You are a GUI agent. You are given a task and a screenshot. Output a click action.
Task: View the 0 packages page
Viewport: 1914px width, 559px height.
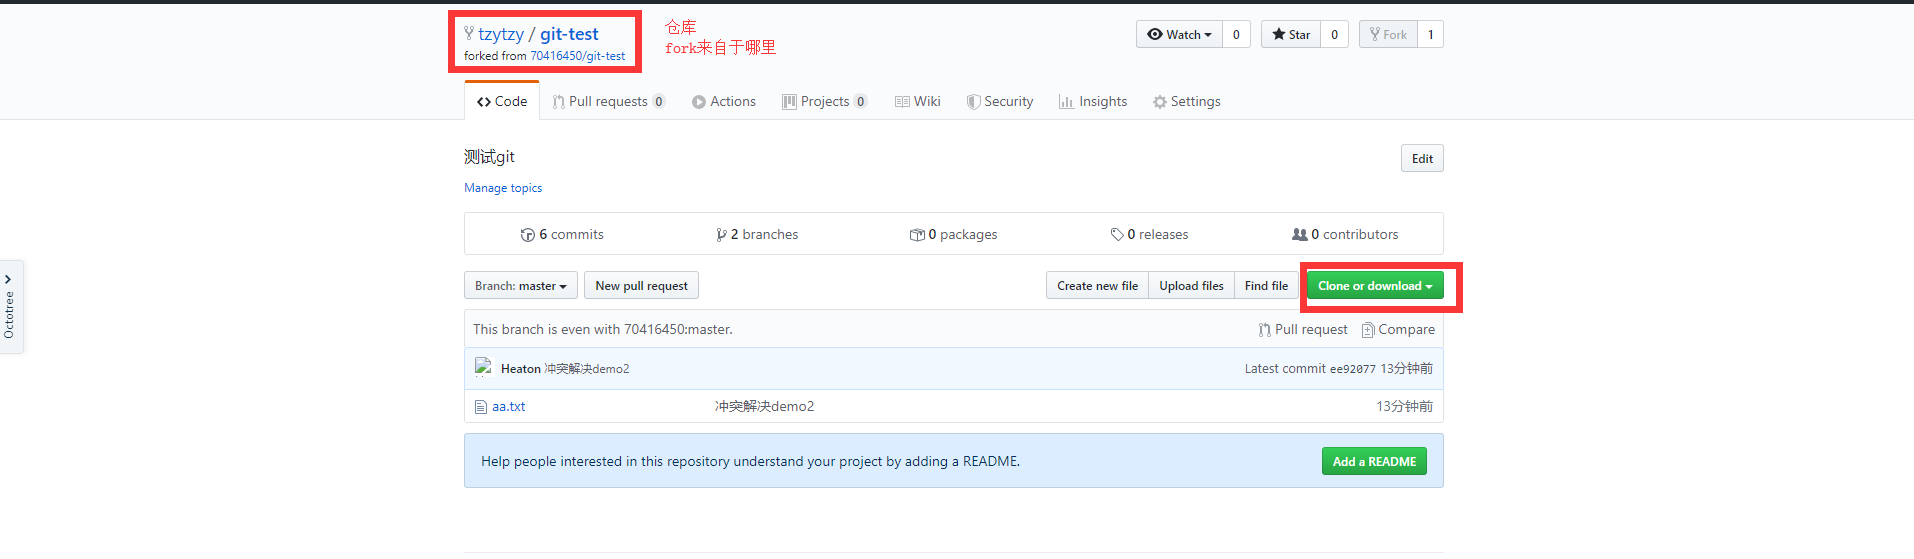click(953, 234)
